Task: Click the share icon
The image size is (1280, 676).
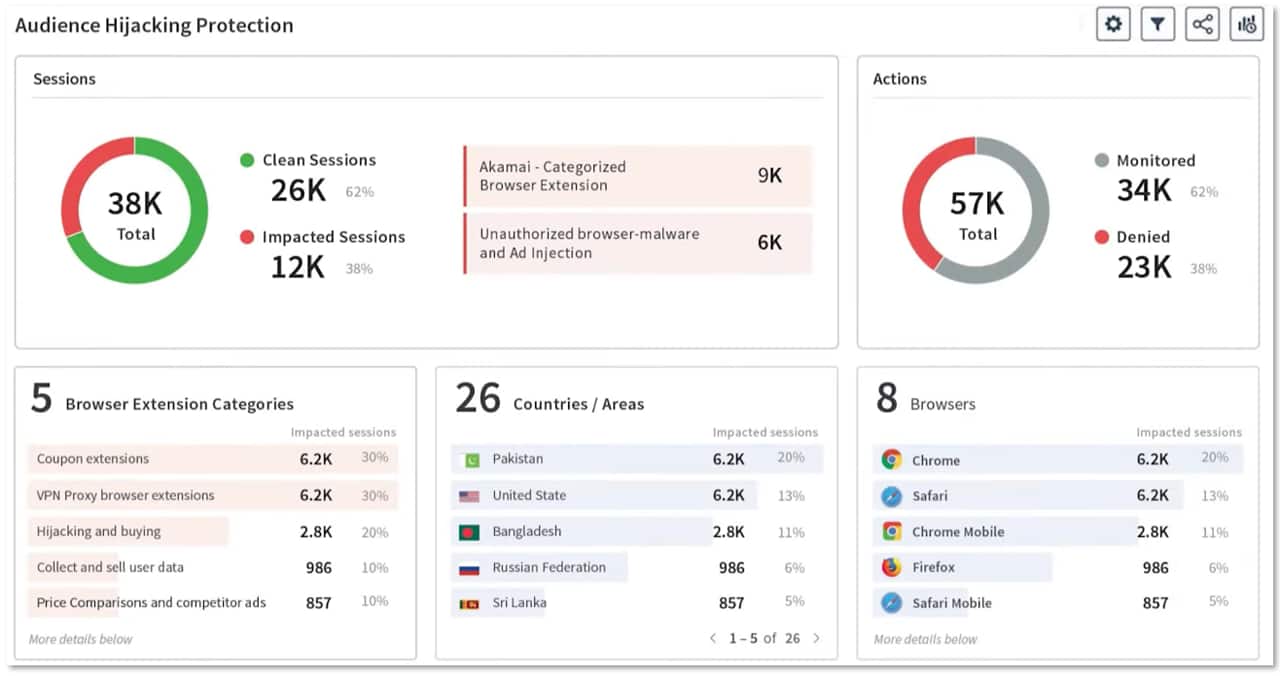Action: pos(1202,25)
